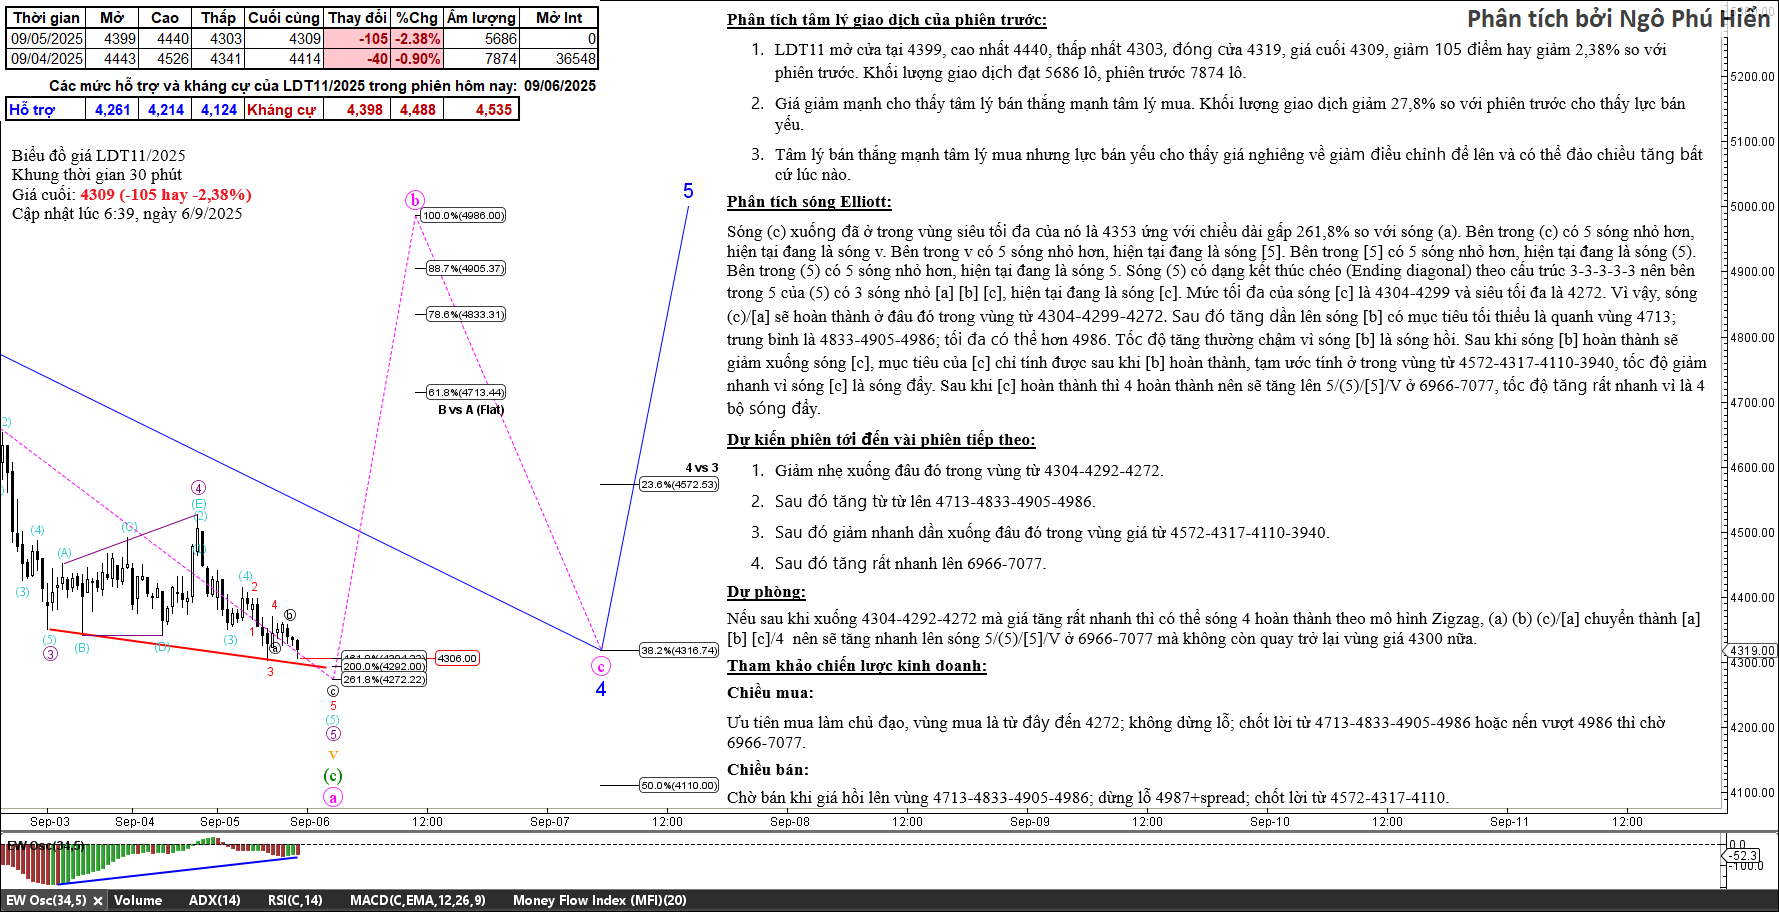Click the 4319.00 current price tag on axis
The image size is (1779, 912).
click(1753, 650)
